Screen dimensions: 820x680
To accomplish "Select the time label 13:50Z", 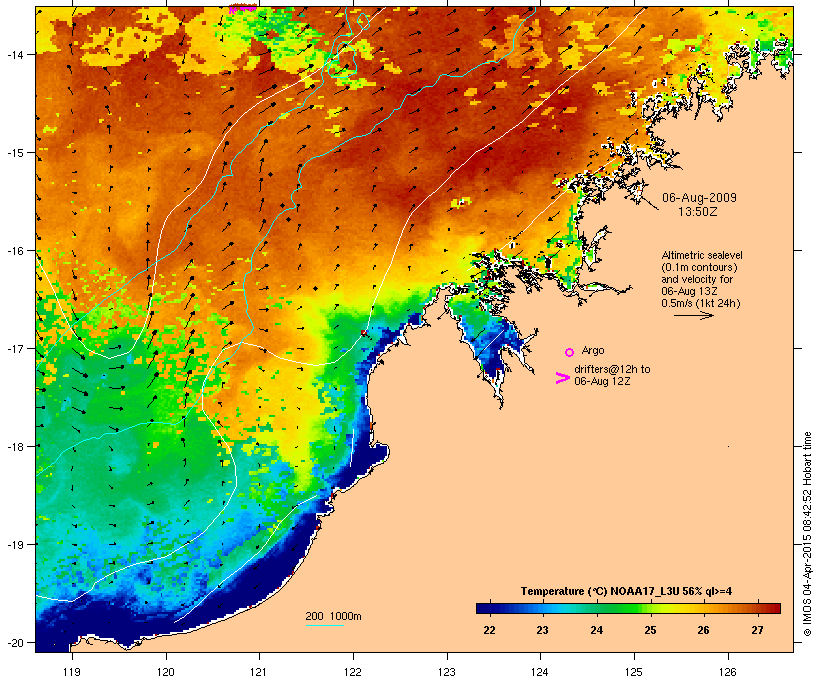I will (x=698, y=212).
